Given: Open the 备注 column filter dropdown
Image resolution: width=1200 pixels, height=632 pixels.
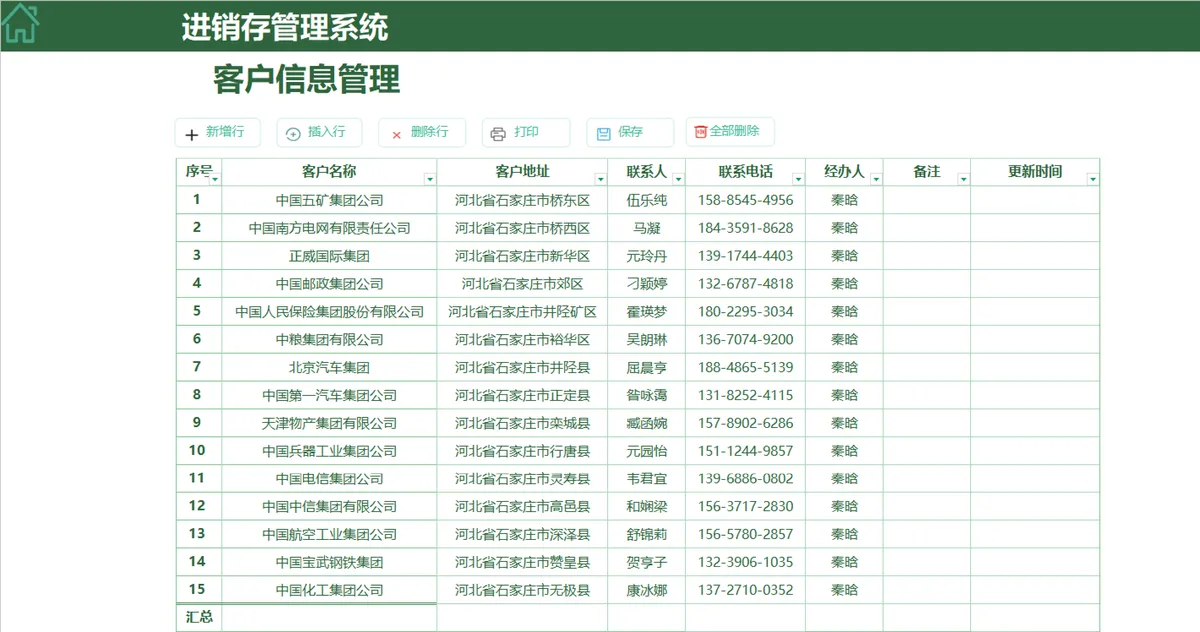Looking at the screenshot, I should (x=964, y=179).
